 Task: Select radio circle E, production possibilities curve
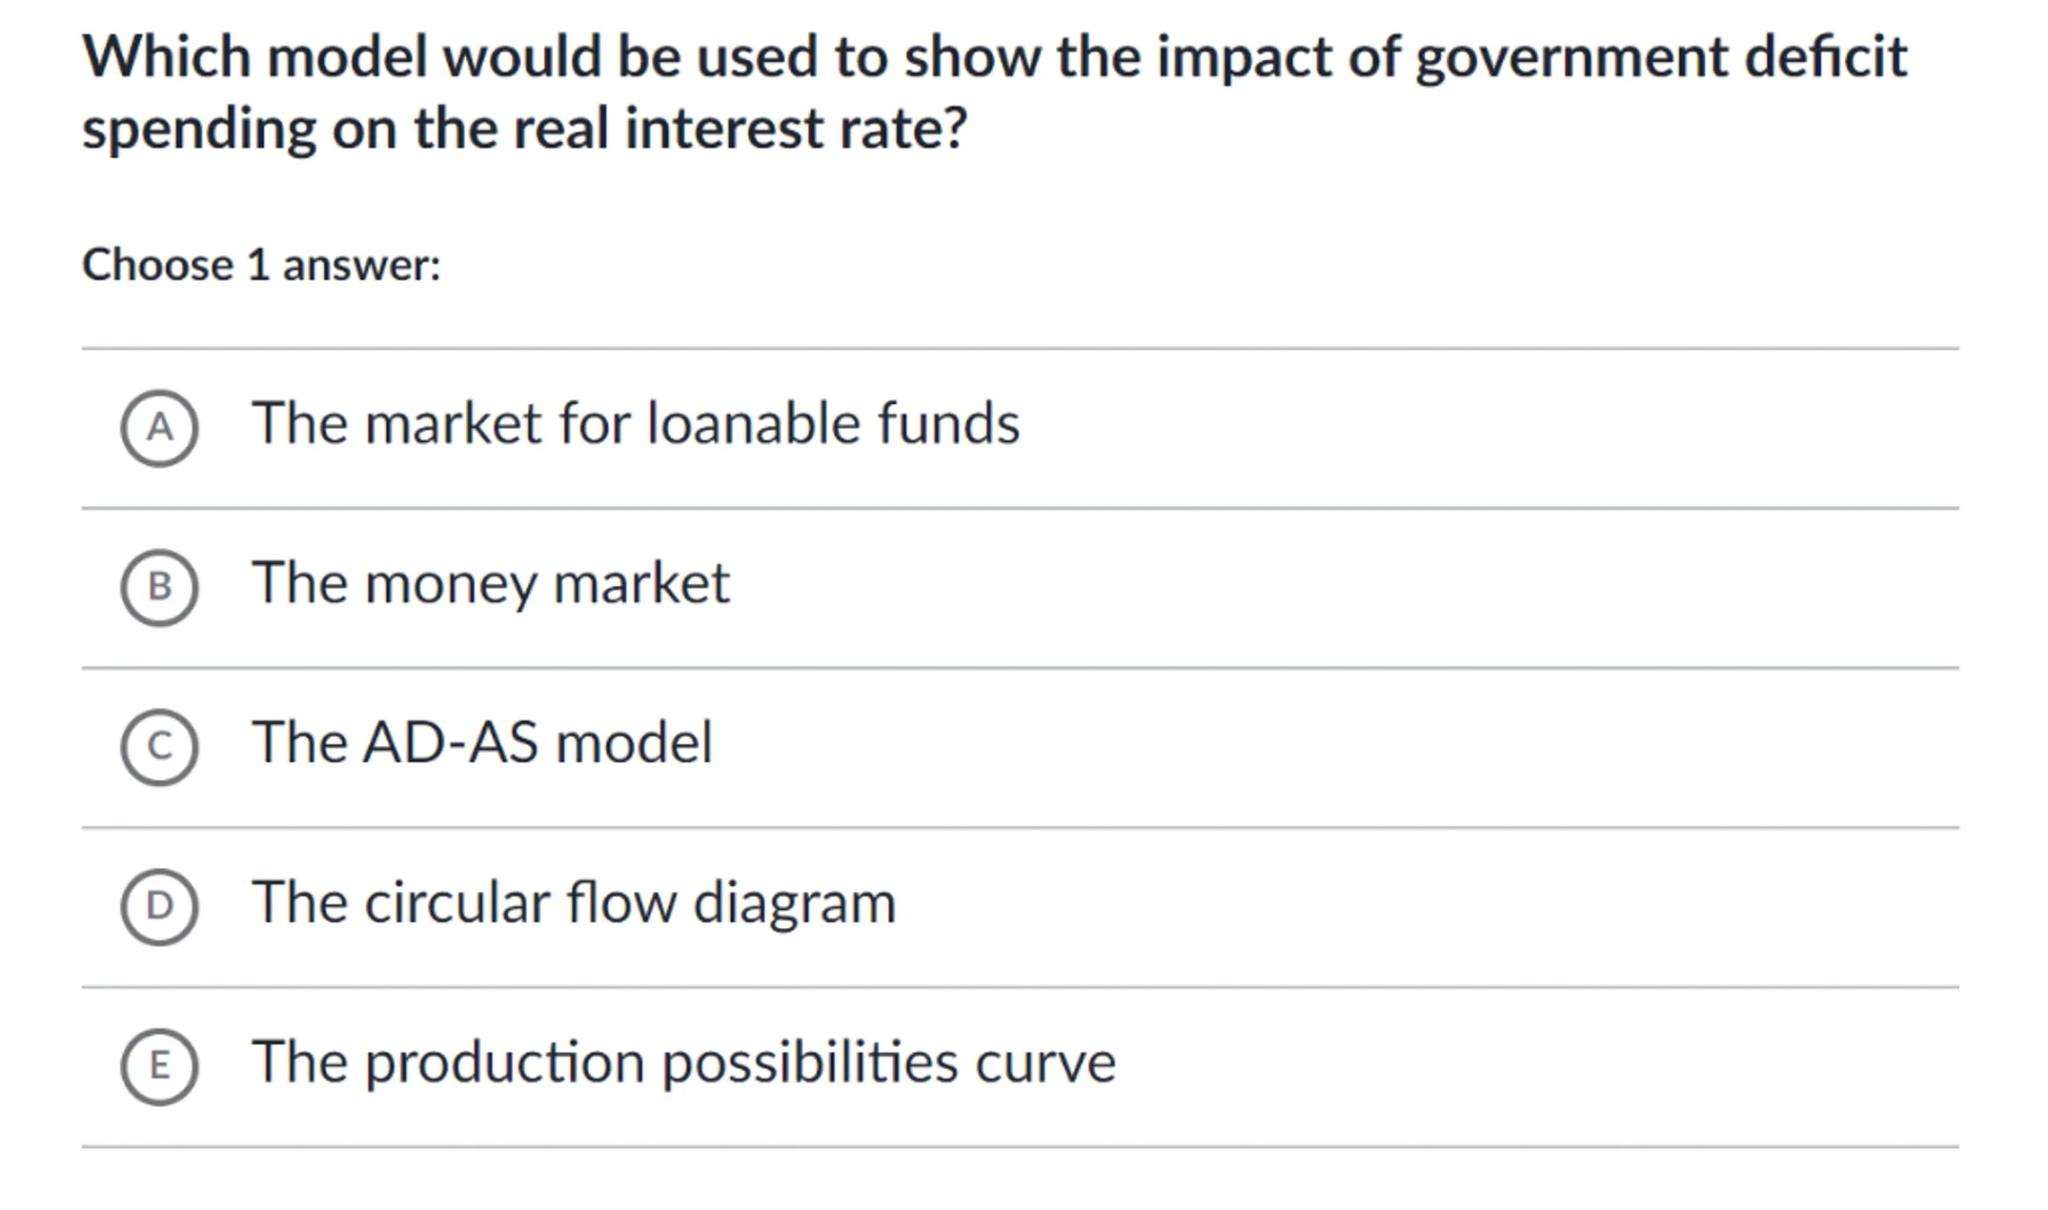coord(159,1066)
